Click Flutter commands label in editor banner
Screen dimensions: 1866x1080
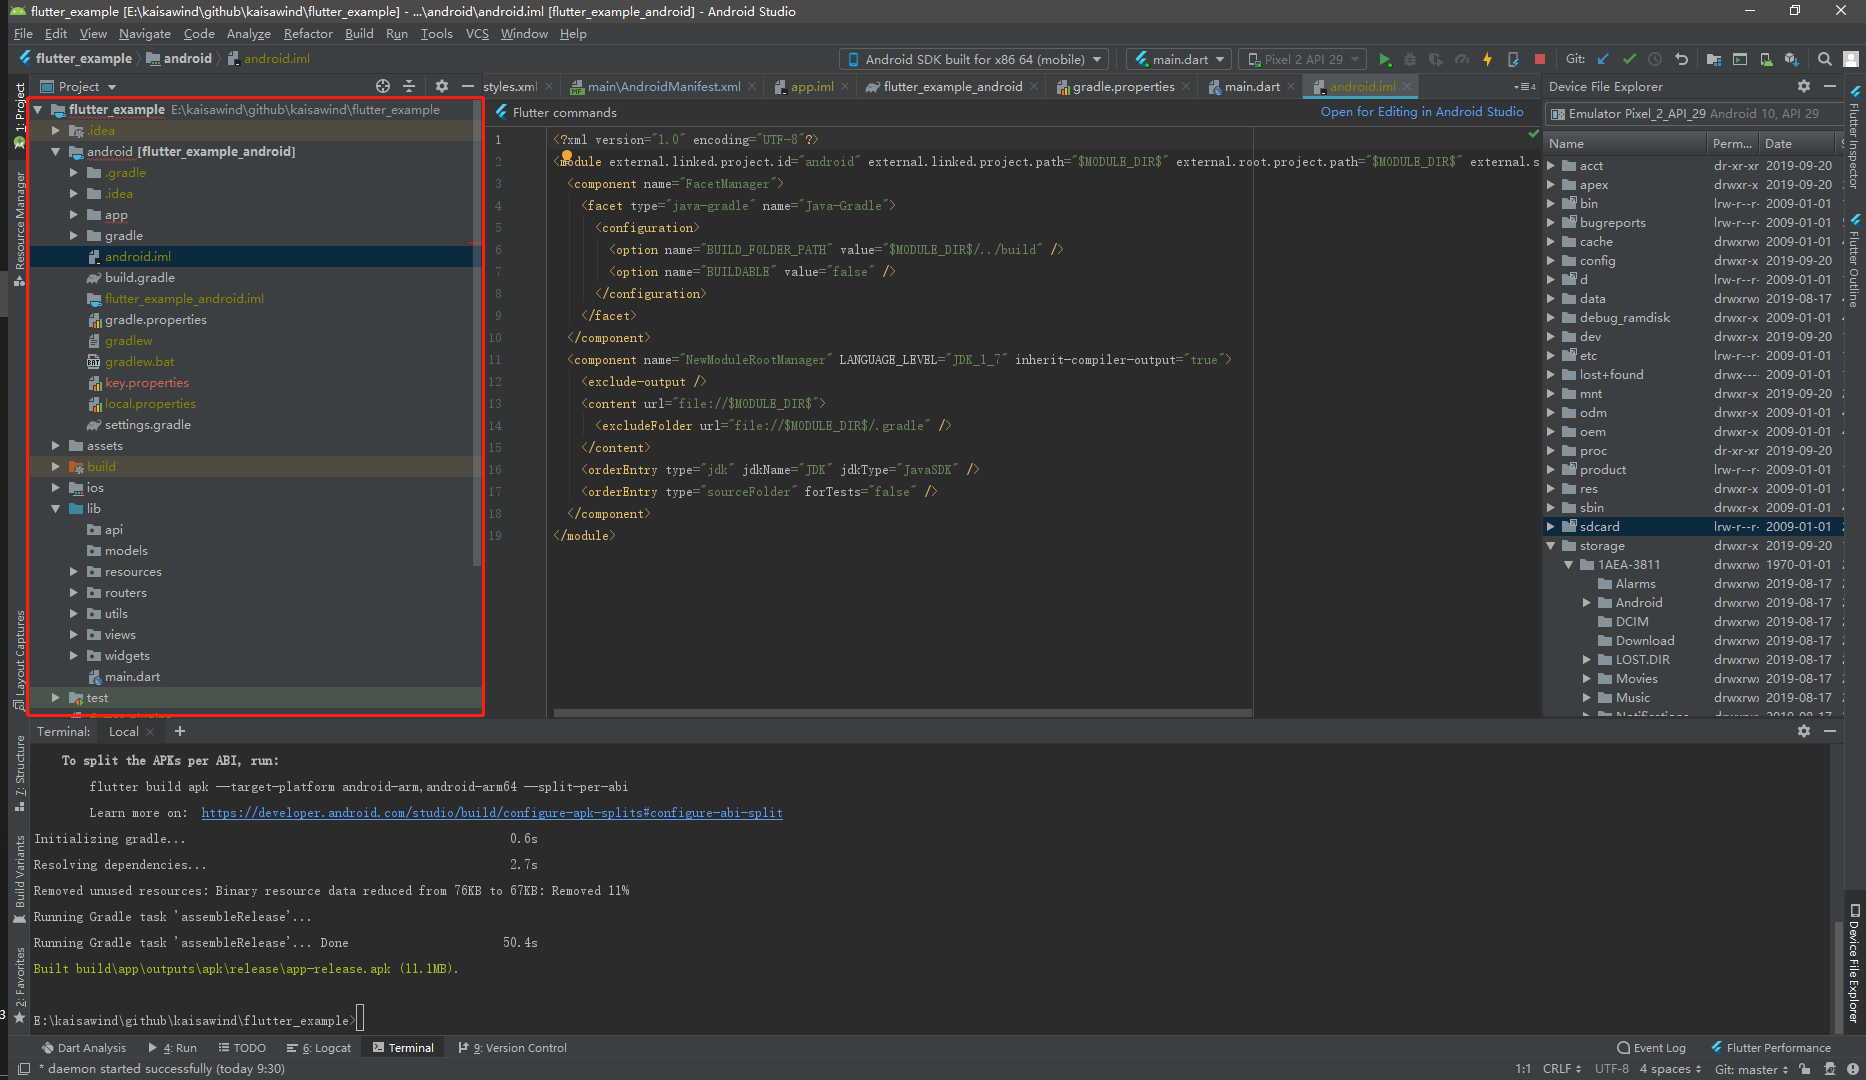(x=565, y=113)
